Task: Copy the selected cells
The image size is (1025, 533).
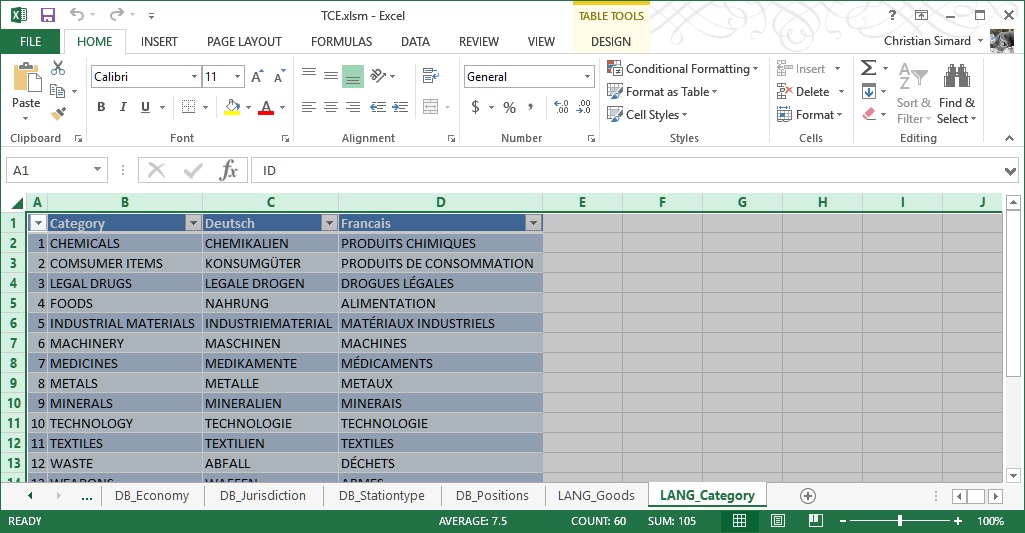Action: (x=58, y=91)
